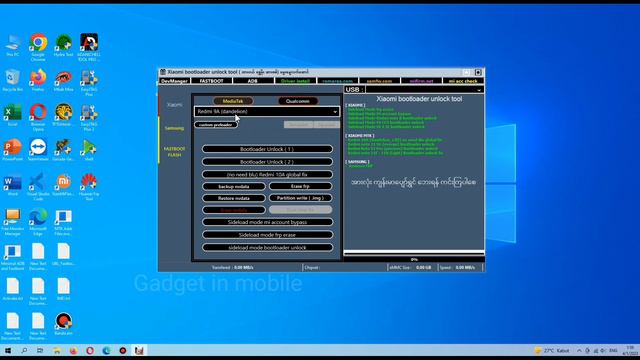
Task: Open Free Monitor Manager desktop icon
Action: click(13, 222)
